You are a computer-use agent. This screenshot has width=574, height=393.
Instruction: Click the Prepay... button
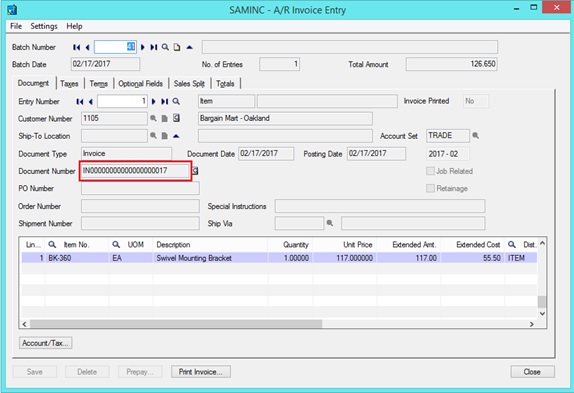(140, 372)
